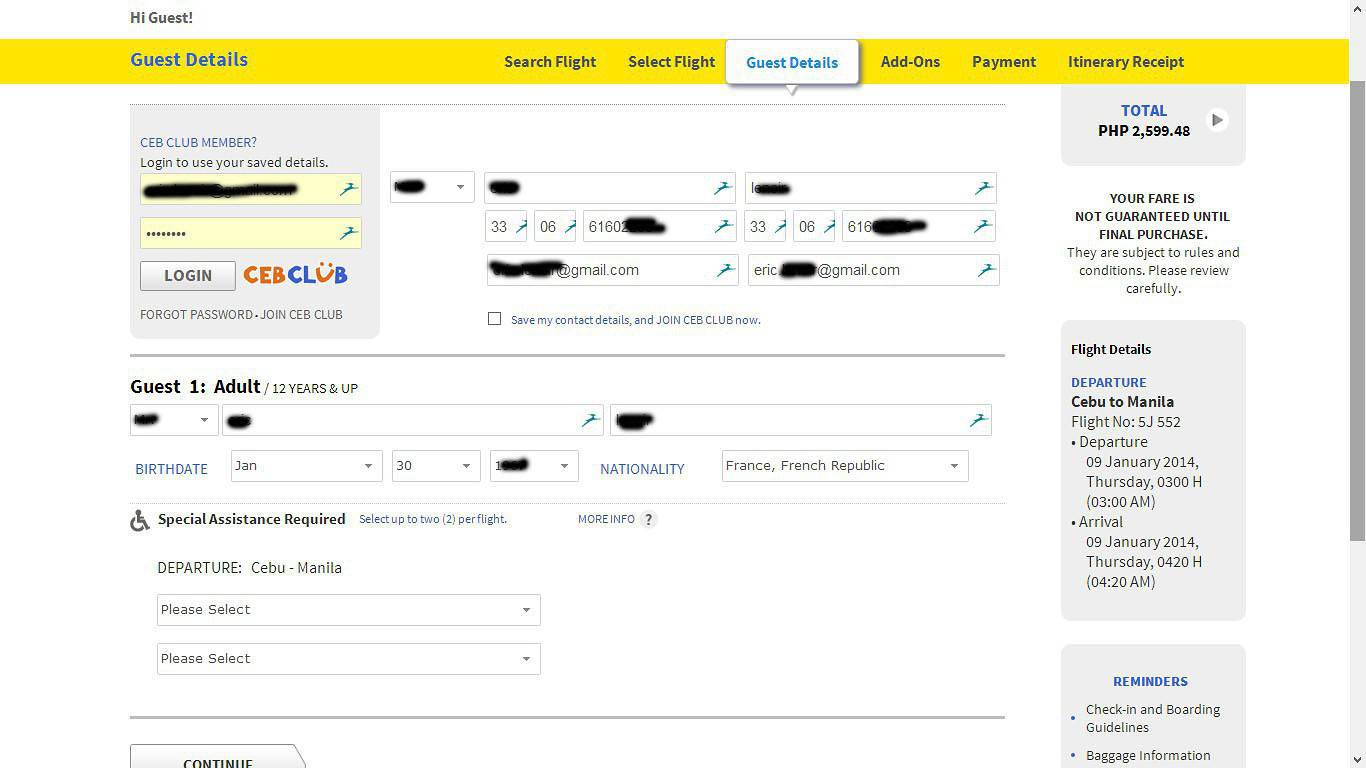Go to the Search Flight step
1366x768 pixels.
[550, 62]
